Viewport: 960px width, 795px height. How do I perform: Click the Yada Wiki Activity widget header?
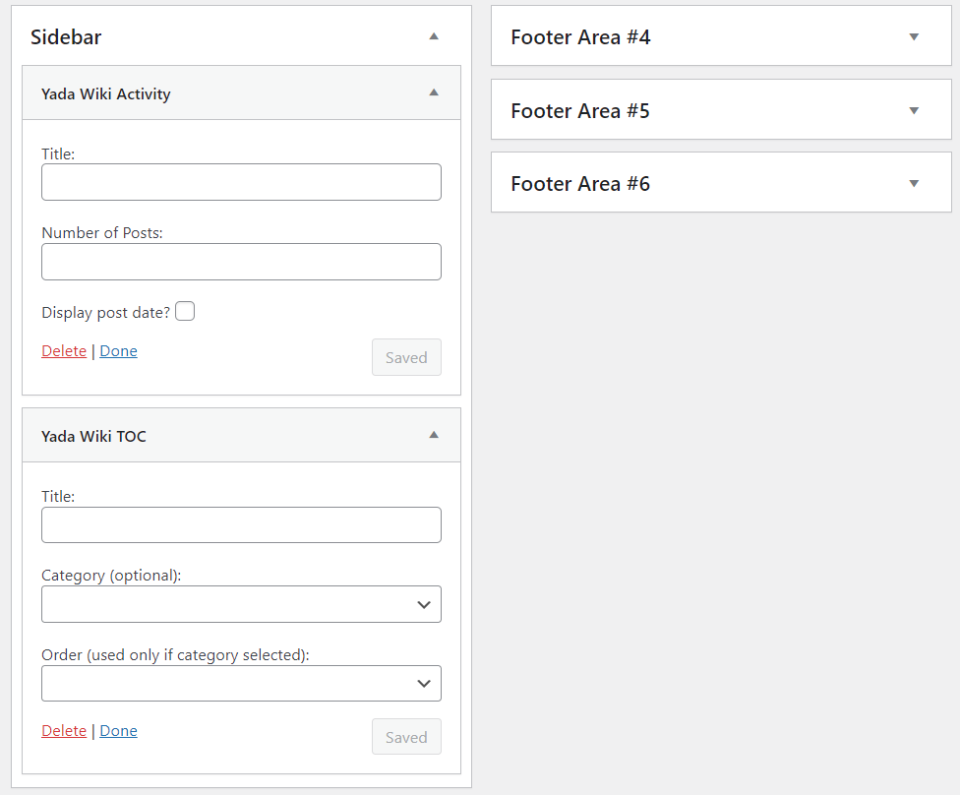point(106,94)
